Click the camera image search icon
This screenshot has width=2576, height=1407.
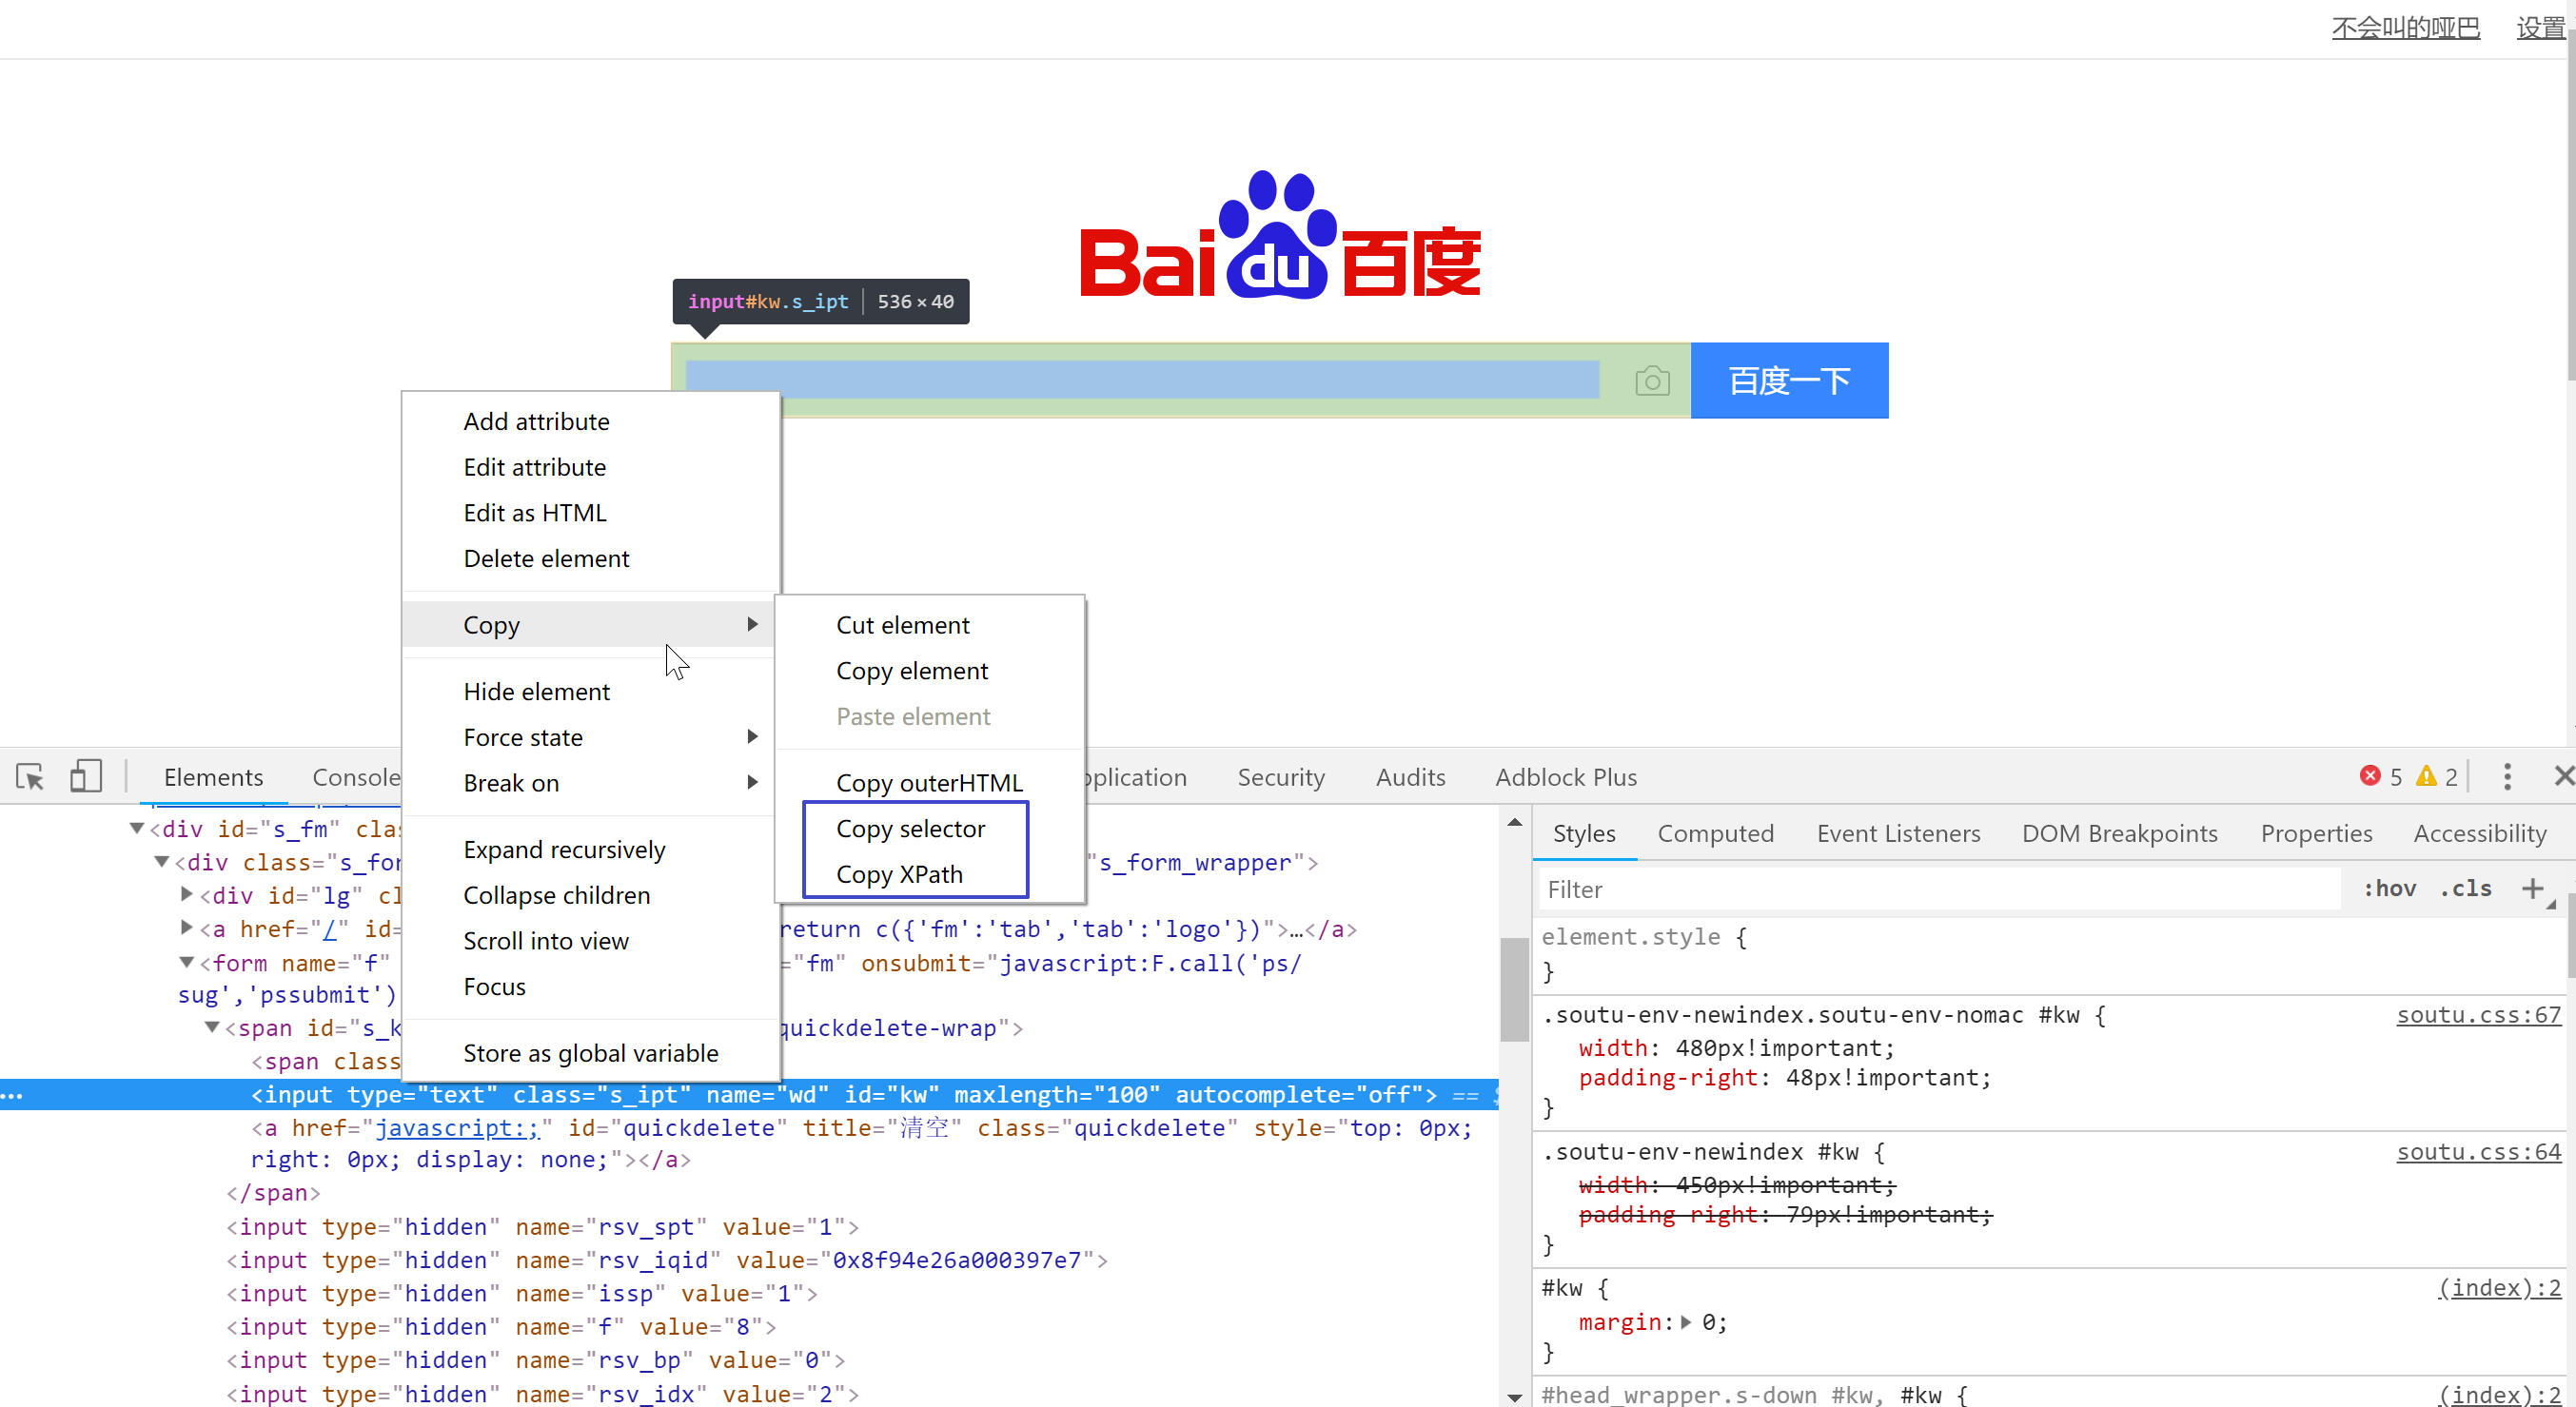click(x=1652, y=381)
